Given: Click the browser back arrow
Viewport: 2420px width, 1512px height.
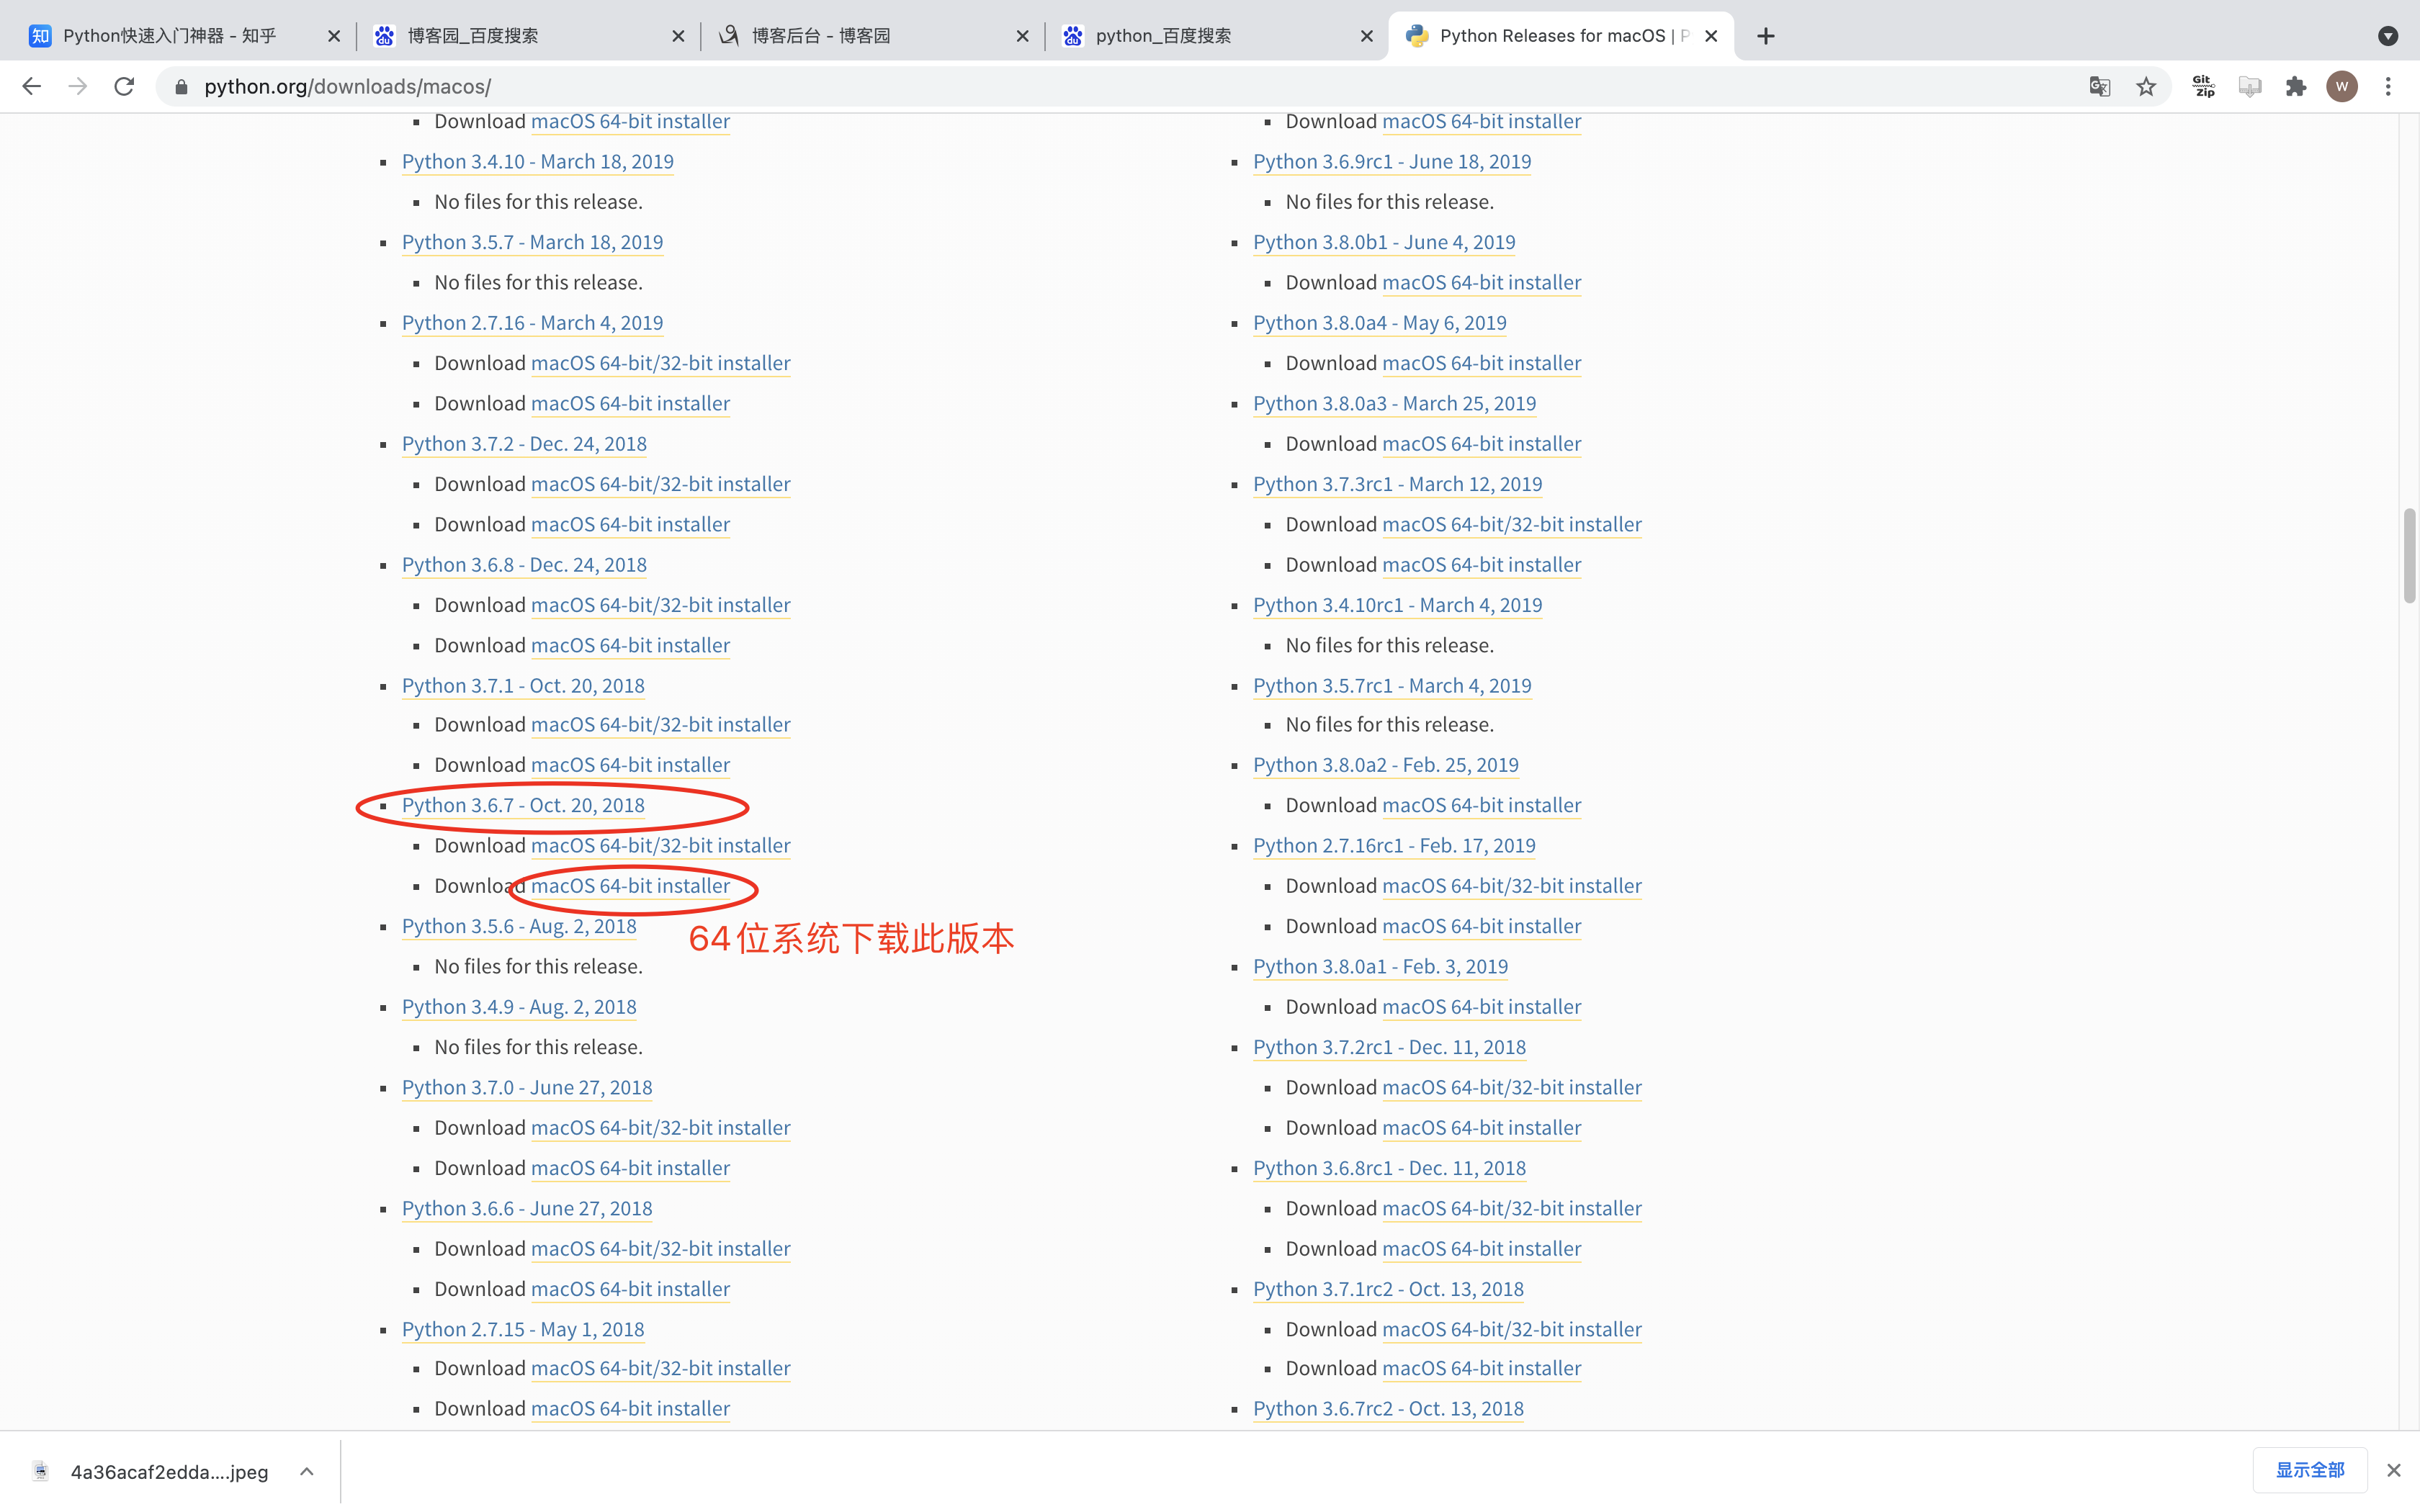Looking at the screenshot, I should [x=32, y=87].
